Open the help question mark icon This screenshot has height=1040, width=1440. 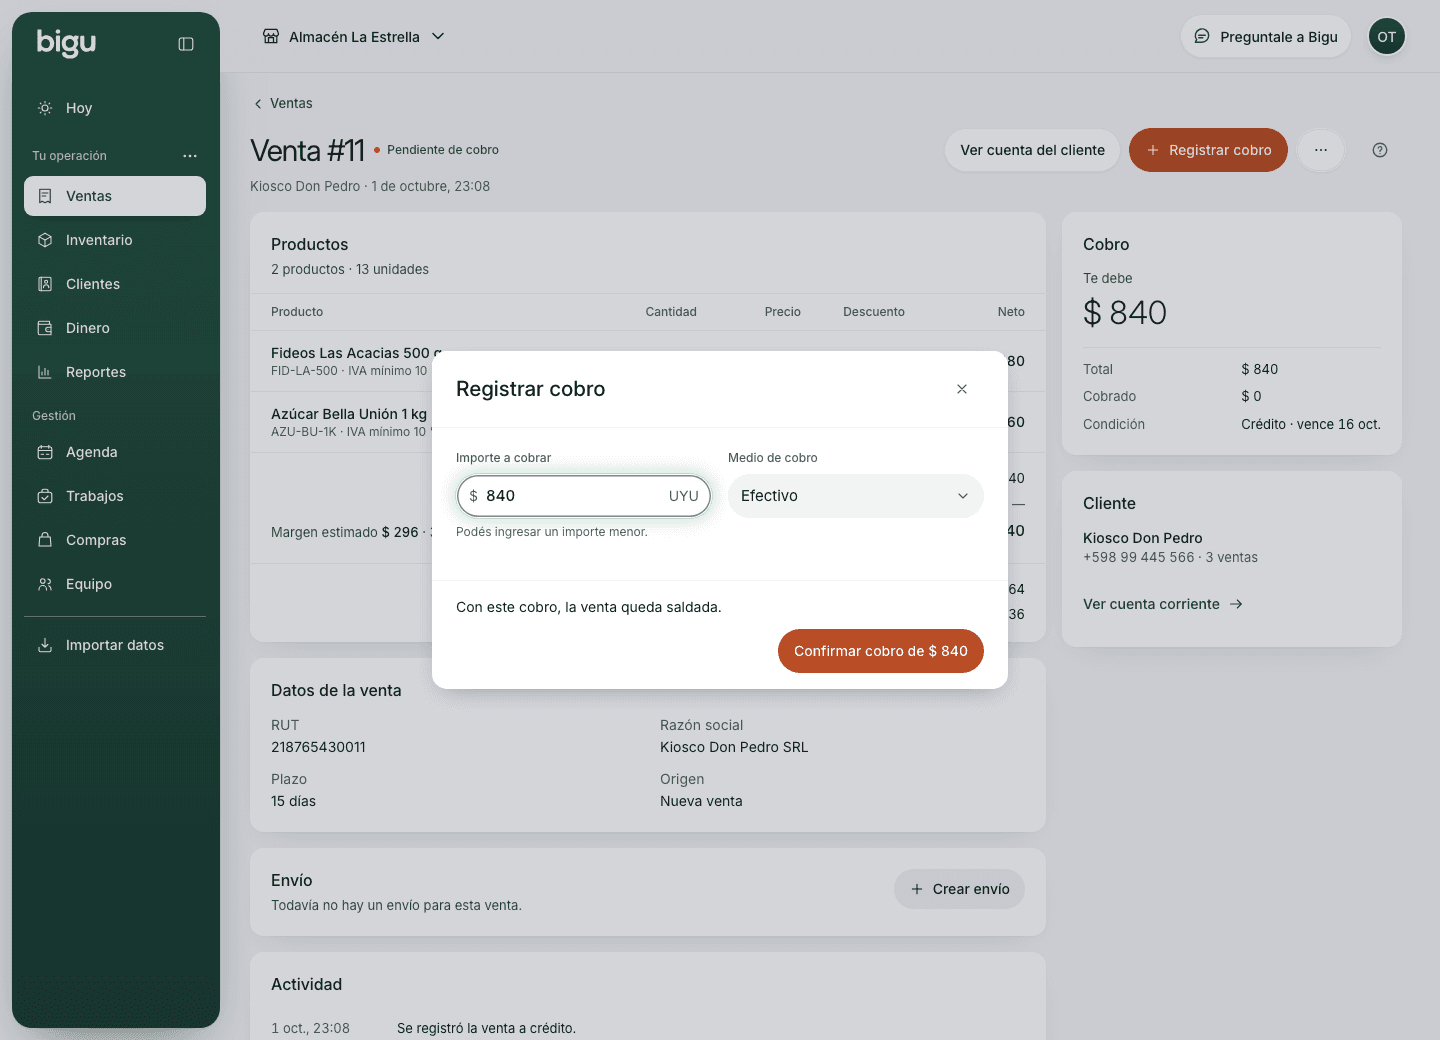1380,150
